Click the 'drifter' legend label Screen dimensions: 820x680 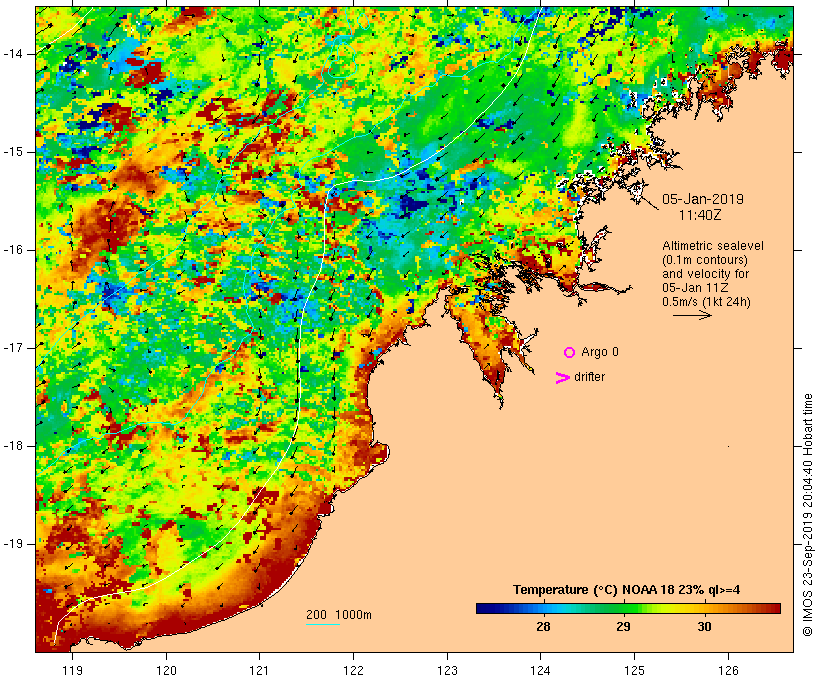tap(589, 377)
